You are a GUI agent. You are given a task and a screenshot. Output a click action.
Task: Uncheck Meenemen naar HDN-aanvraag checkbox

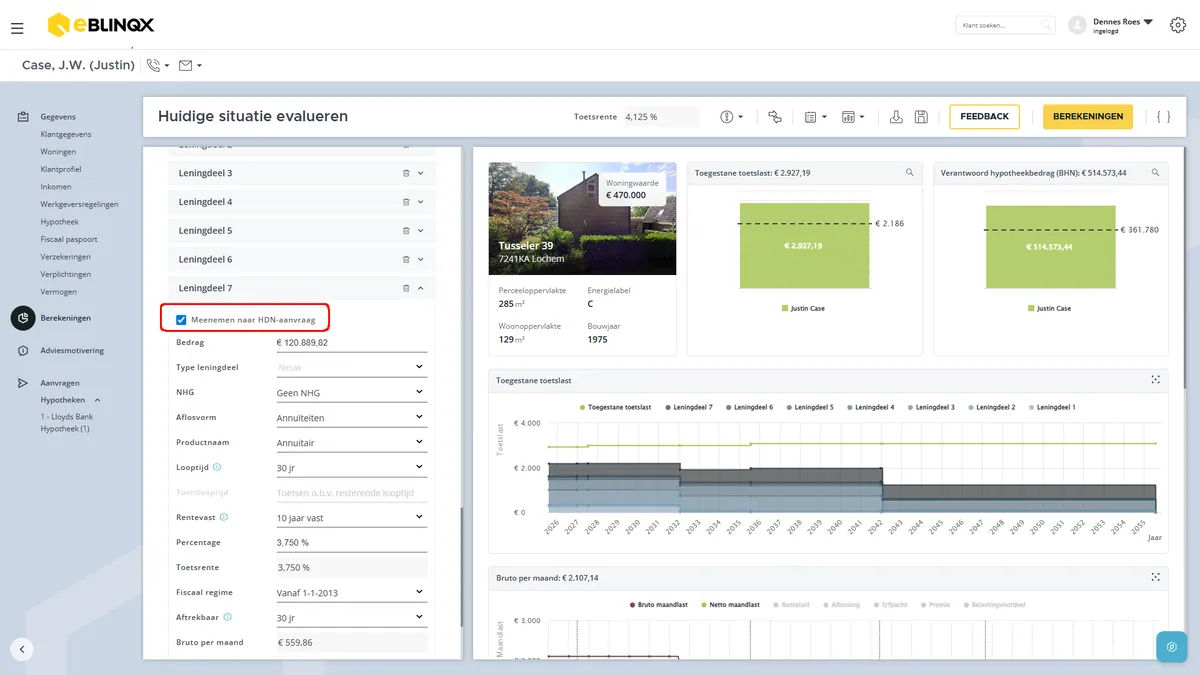tap(181, 320)
